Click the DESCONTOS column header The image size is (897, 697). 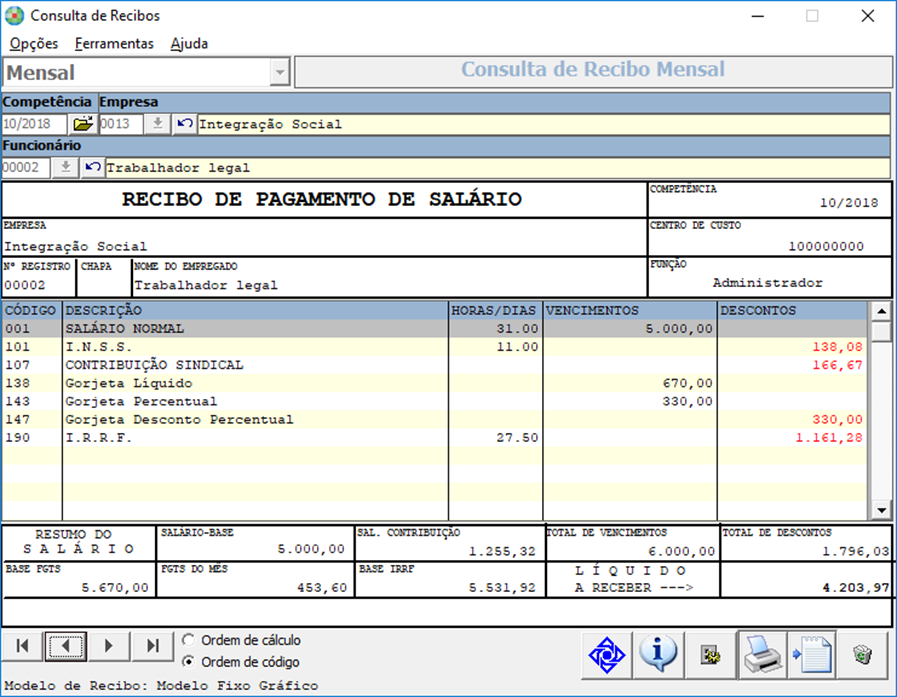coord(792,310)
